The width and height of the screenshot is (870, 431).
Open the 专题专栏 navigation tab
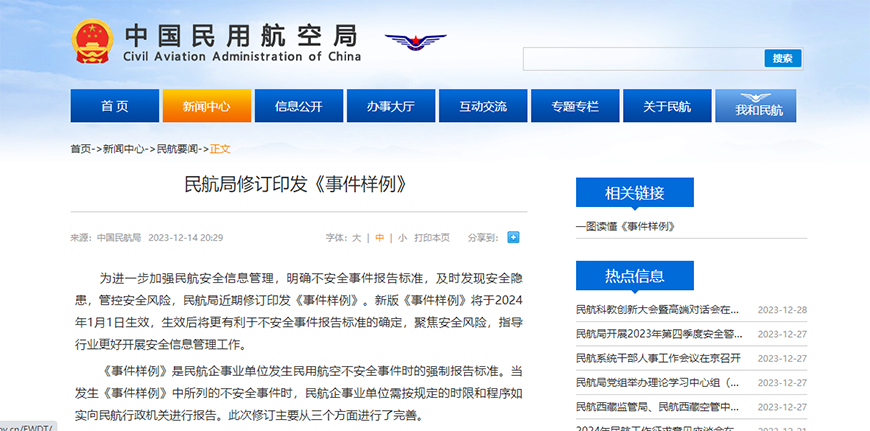[x=575, y=106]
